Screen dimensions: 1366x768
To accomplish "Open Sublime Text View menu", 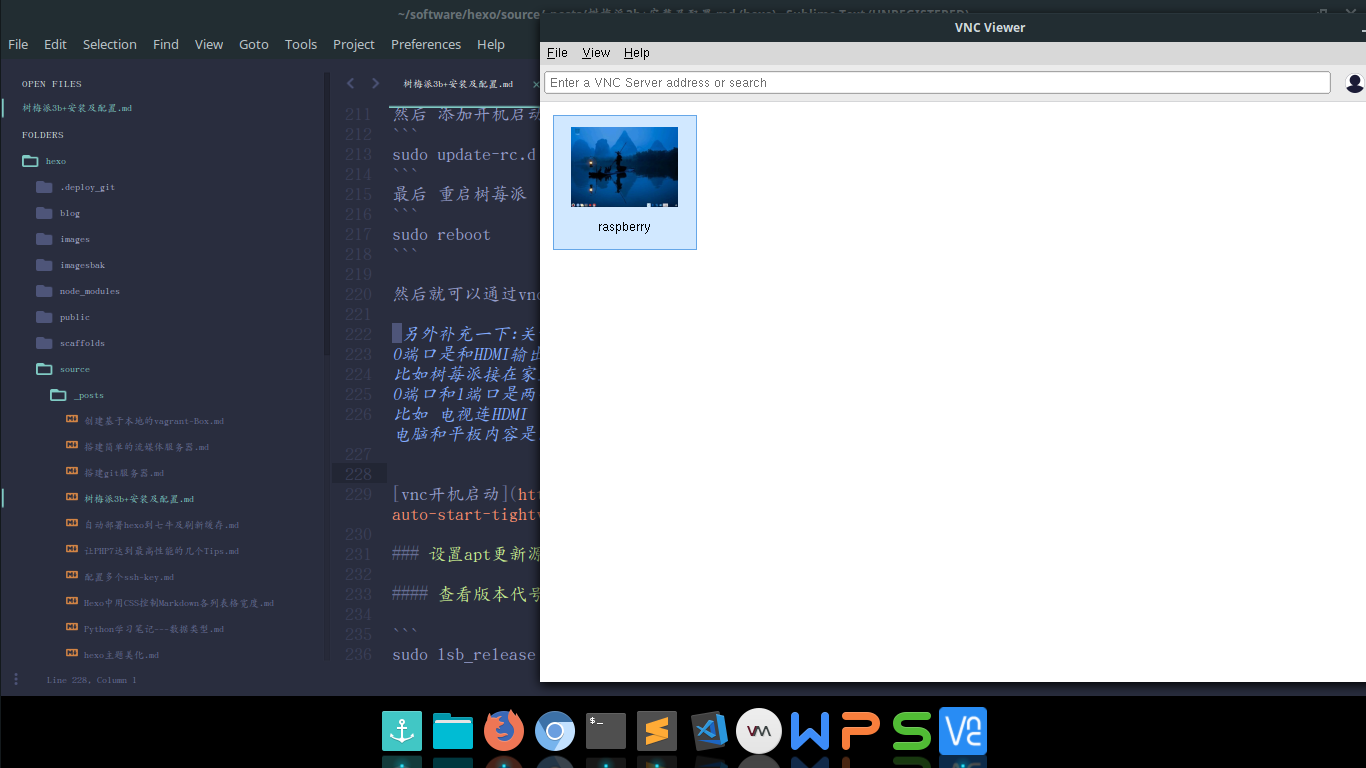I will (209, 44).
